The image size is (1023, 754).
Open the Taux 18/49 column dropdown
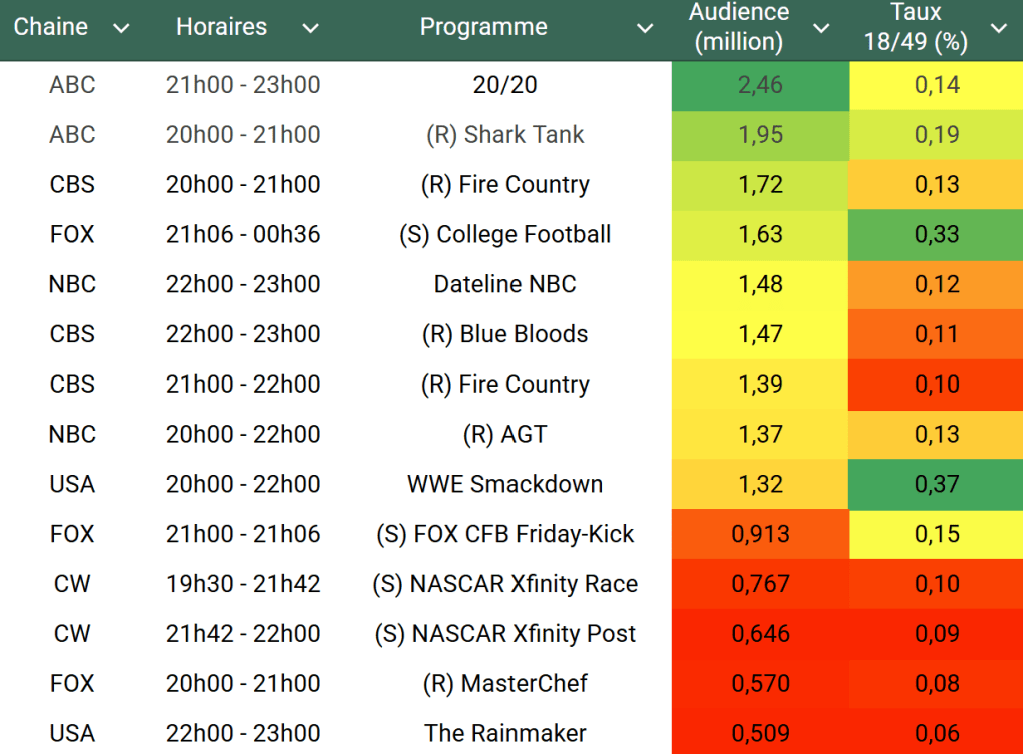click(x=998, y=28)
